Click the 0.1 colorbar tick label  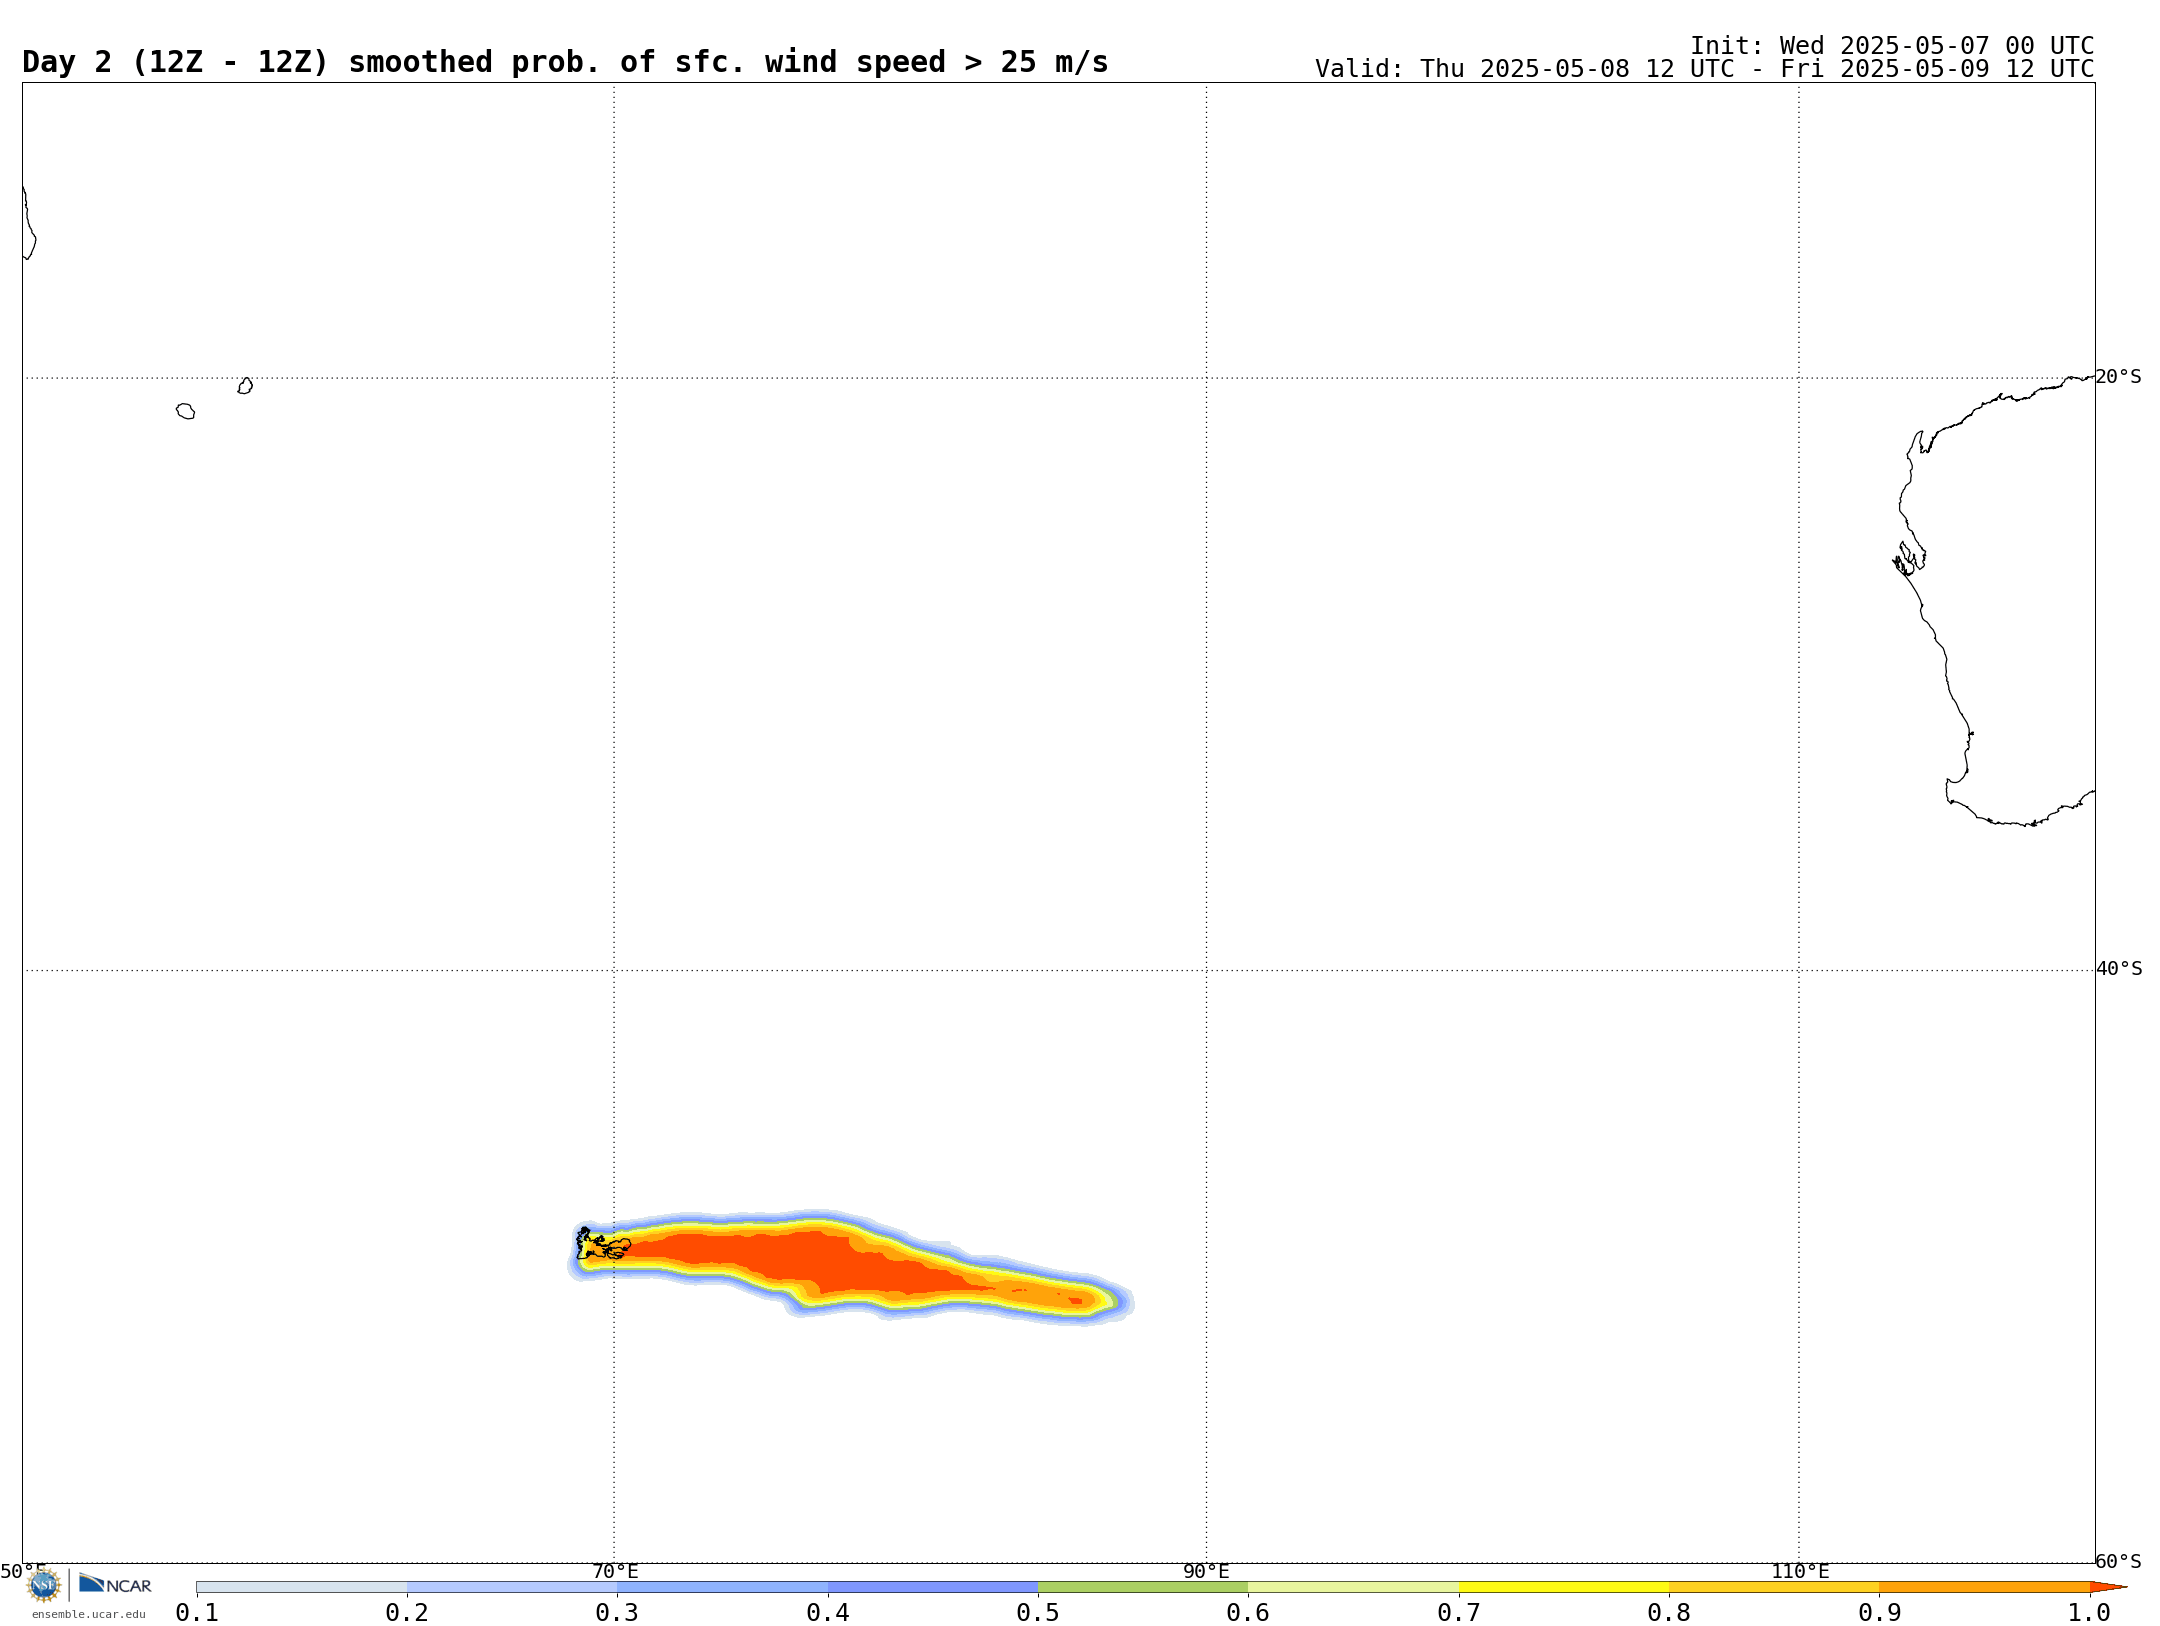(197, 1612)
